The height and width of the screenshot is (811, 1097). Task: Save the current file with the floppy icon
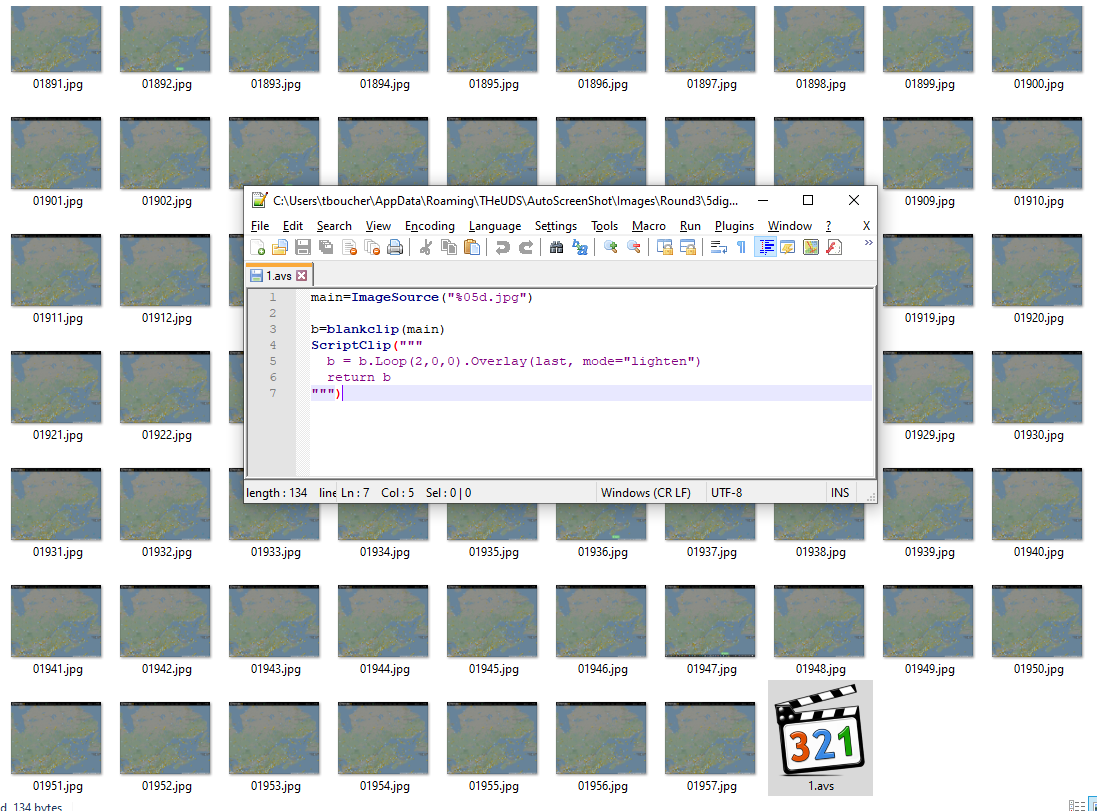point(303,247)
